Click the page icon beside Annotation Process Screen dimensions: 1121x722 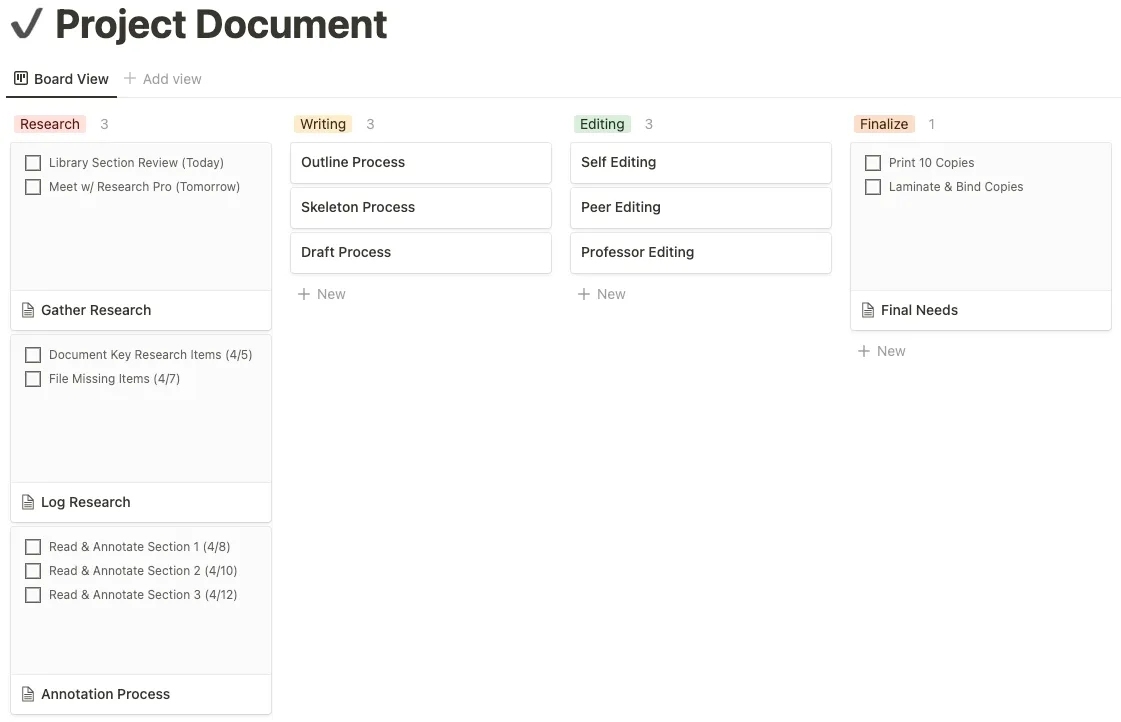(28, 694)
